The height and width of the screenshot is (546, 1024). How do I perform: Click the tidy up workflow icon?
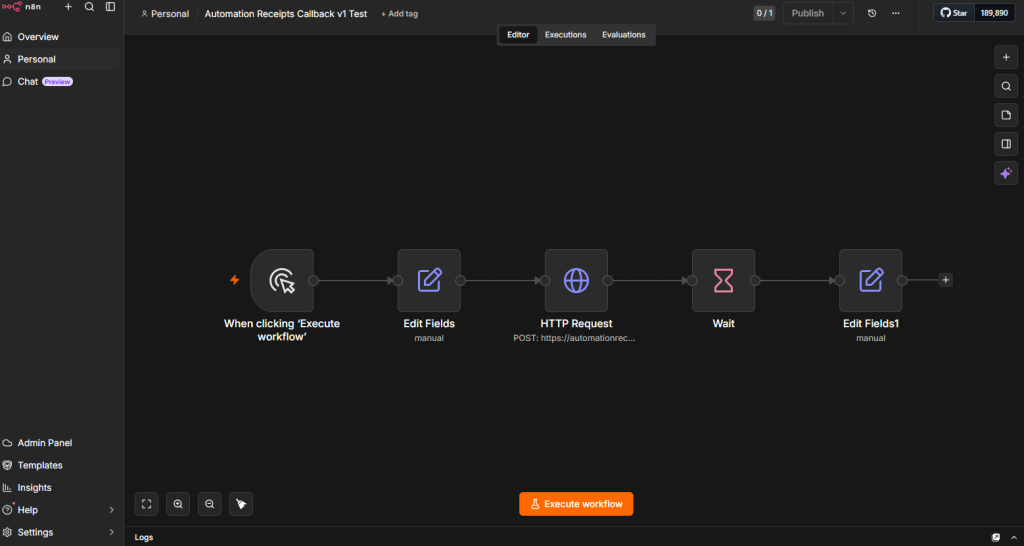tap(241, 504)
